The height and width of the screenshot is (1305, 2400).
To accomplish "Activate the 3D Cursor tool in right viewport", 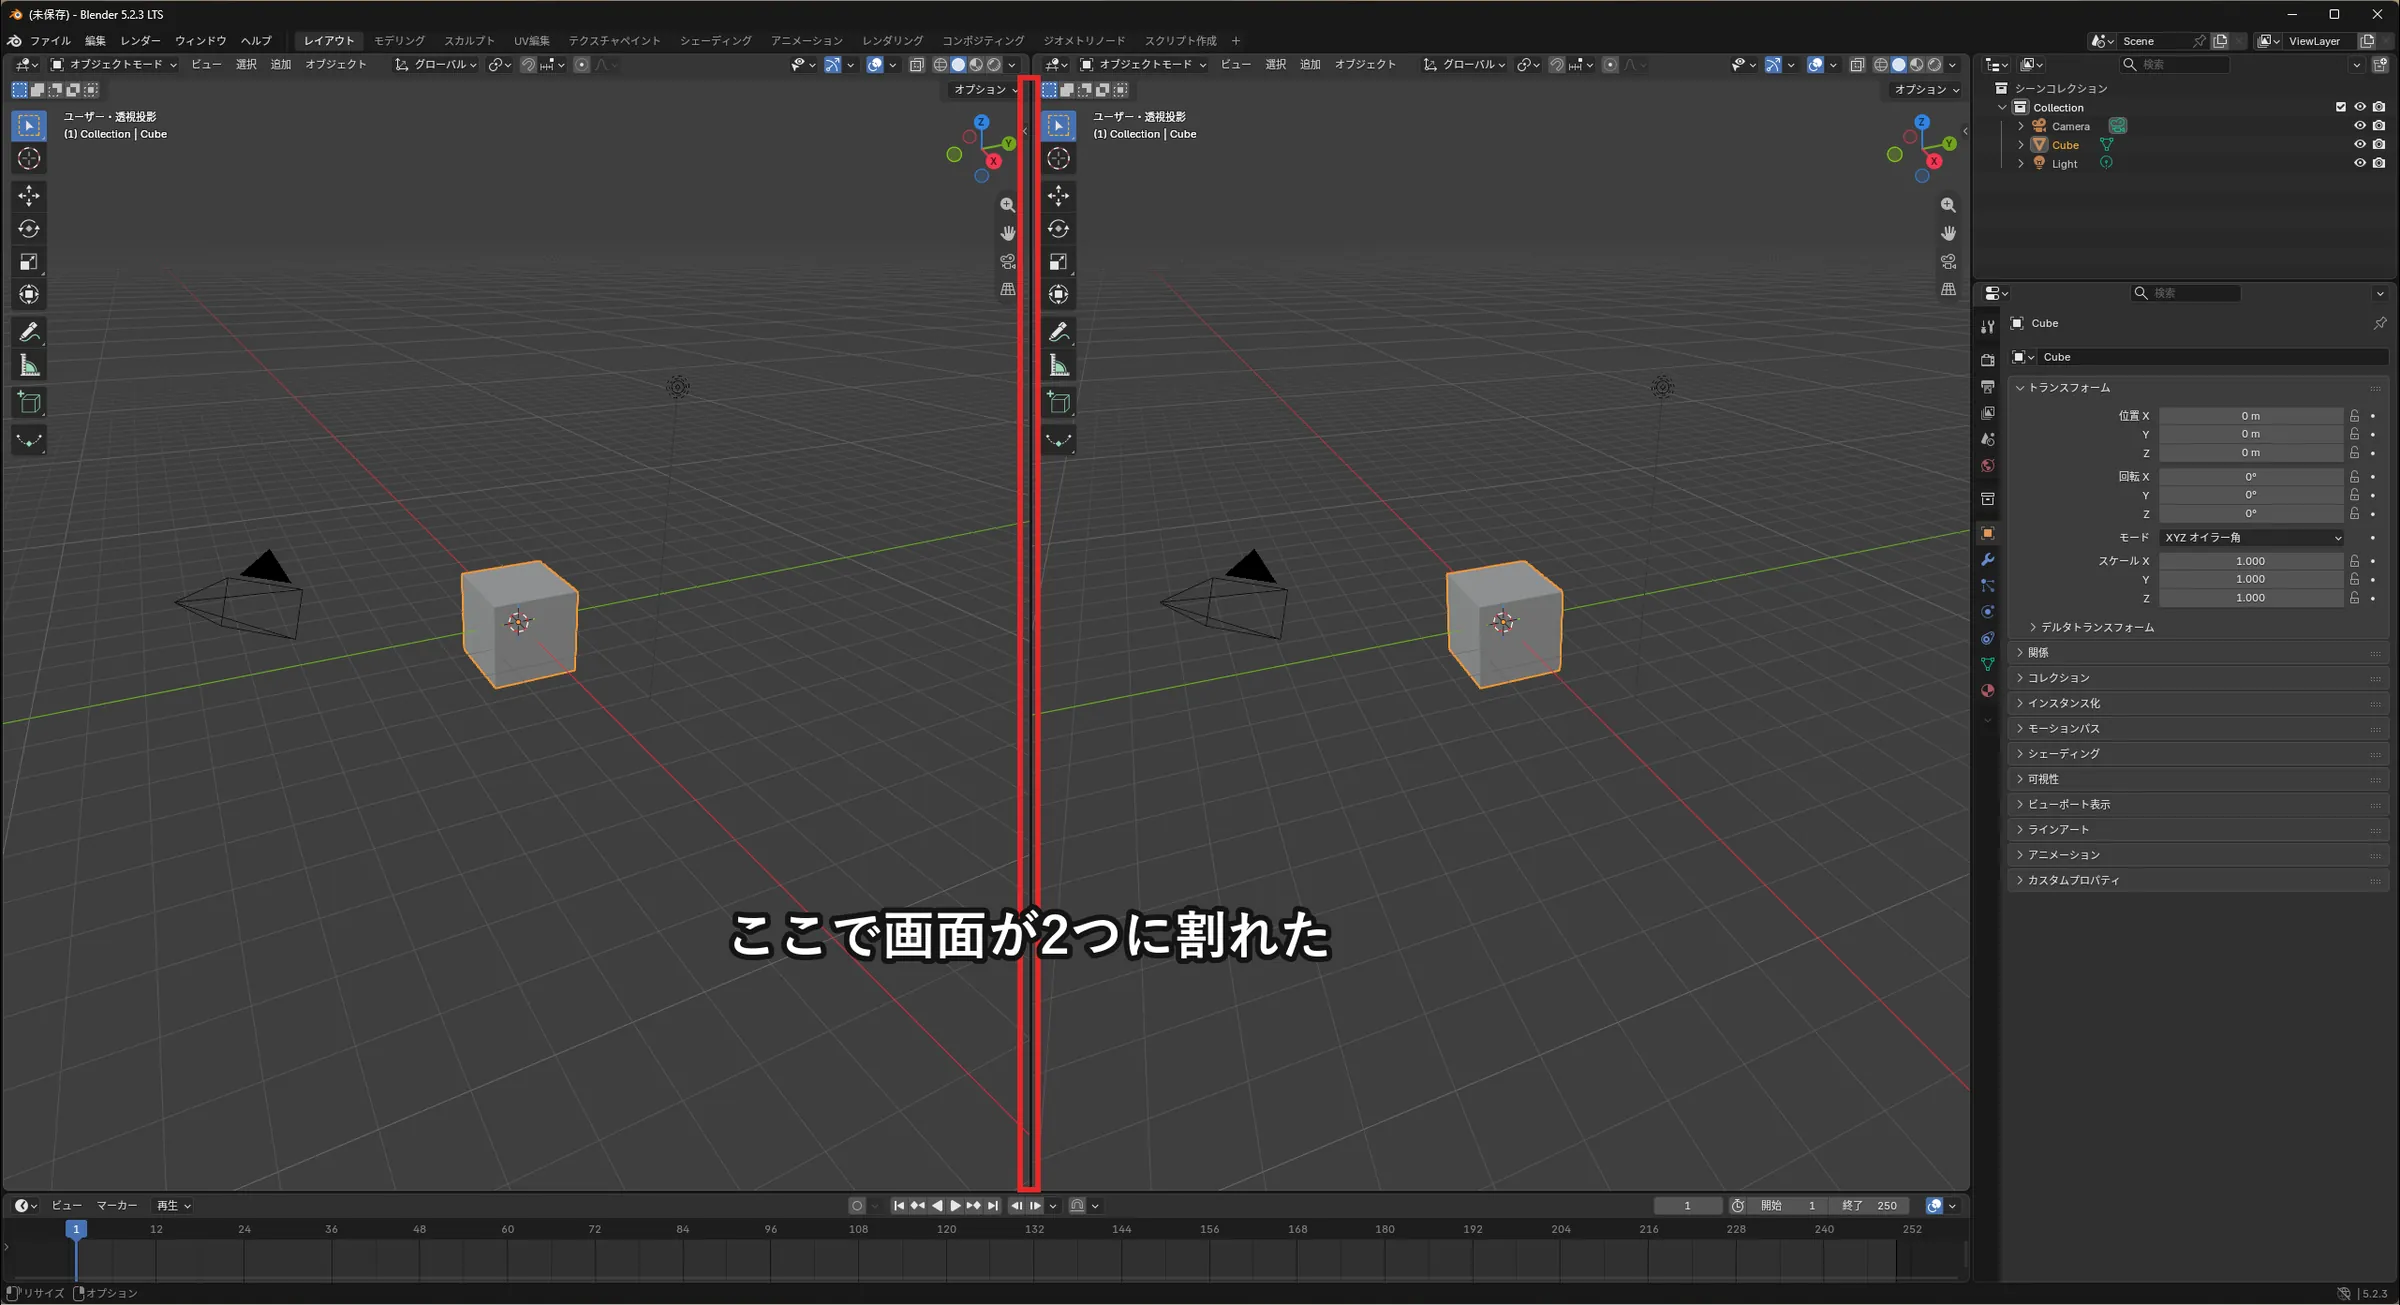I will point(1058,158).
